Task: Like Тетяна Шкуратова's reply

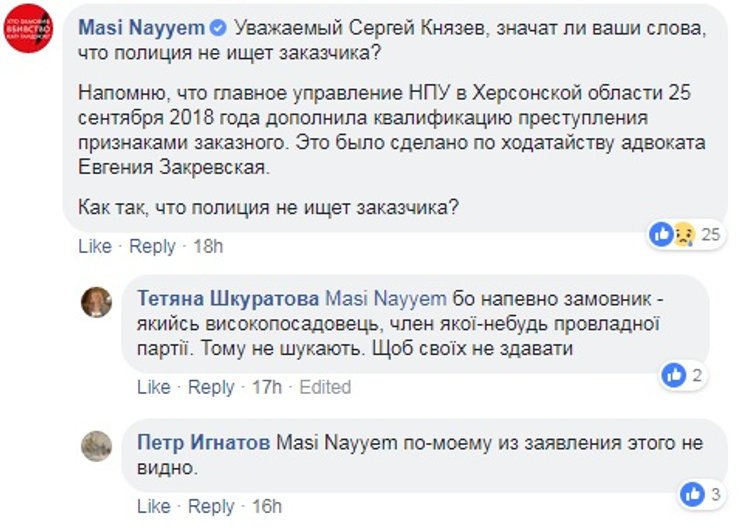Action: 153,387
